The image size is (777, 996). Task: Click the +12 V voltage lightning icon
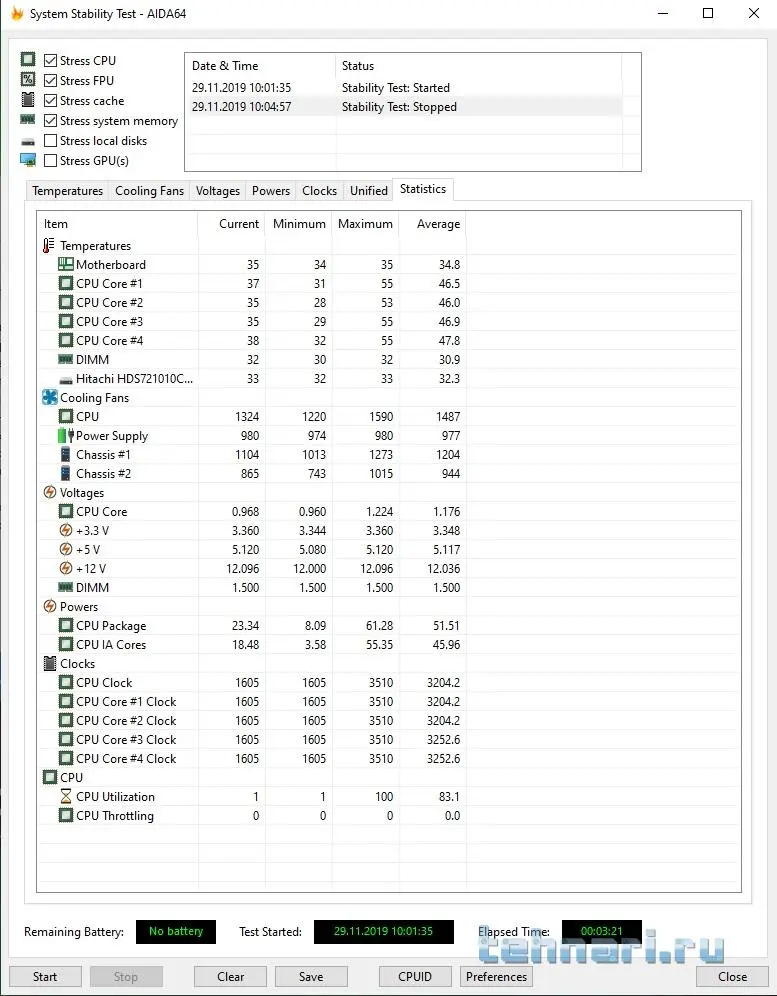point(65,569)
